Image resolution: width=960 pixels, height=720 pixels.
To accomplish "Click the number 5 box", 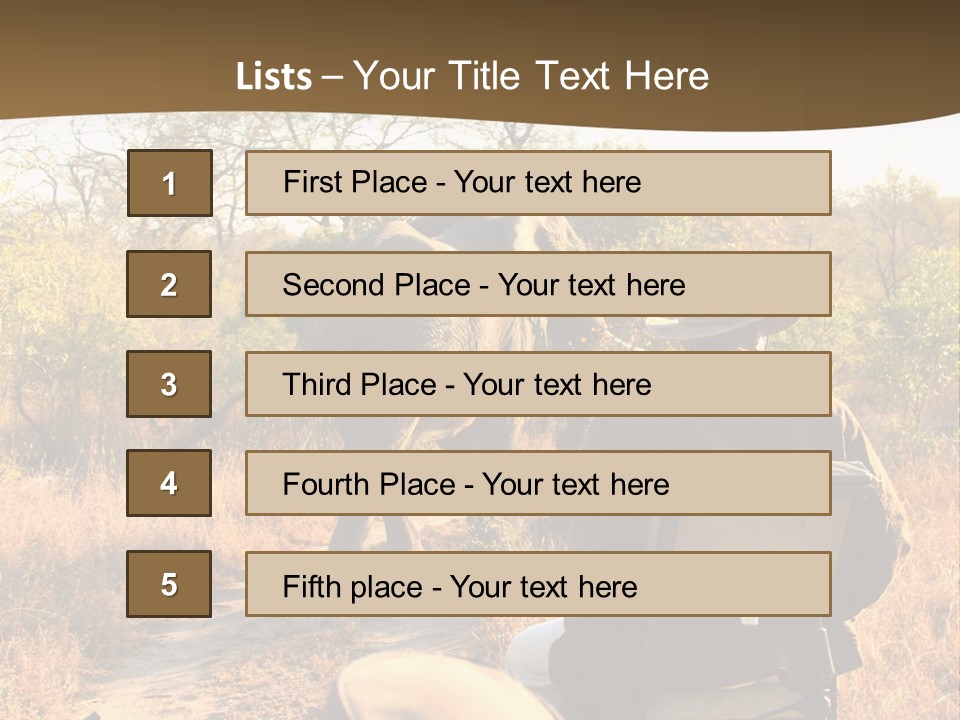I will point(169,584).
